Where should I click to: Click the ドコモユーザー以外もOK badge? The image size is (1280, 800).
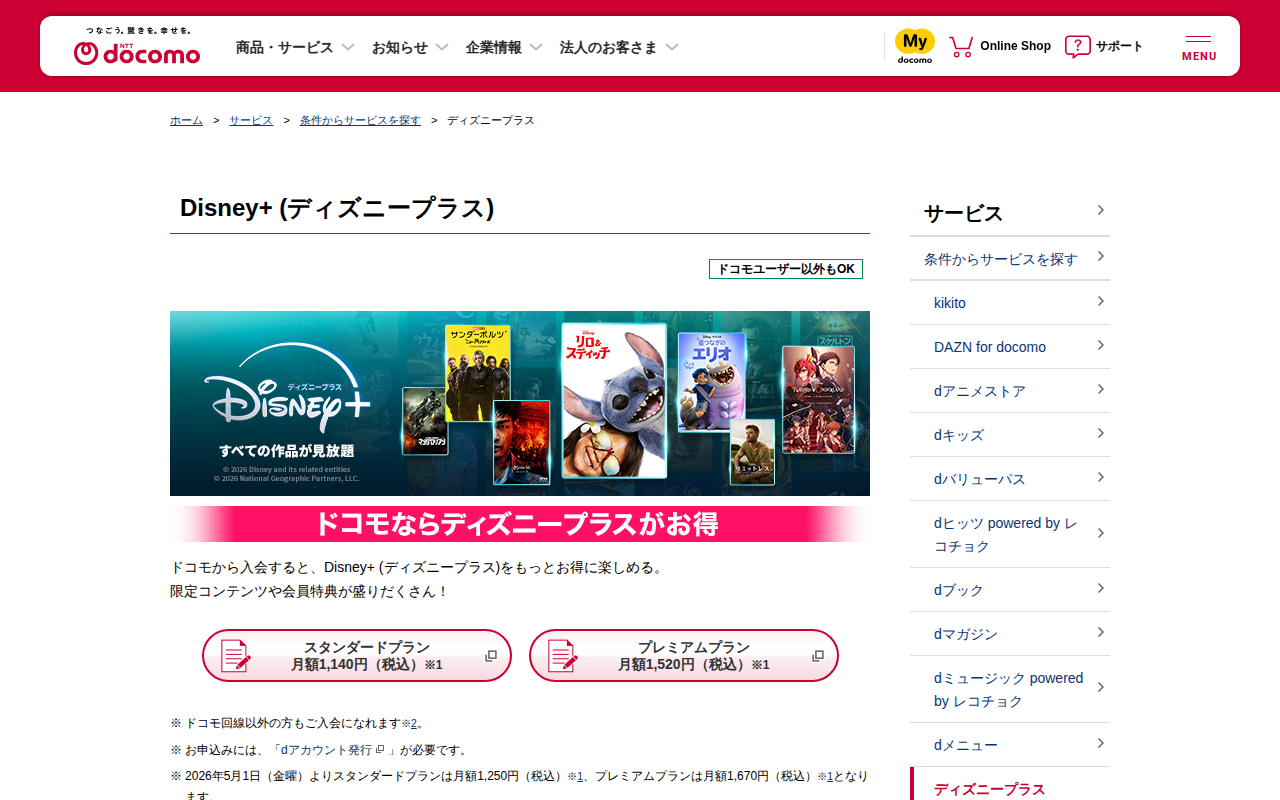pyautogui.click(x=786, y=269)
